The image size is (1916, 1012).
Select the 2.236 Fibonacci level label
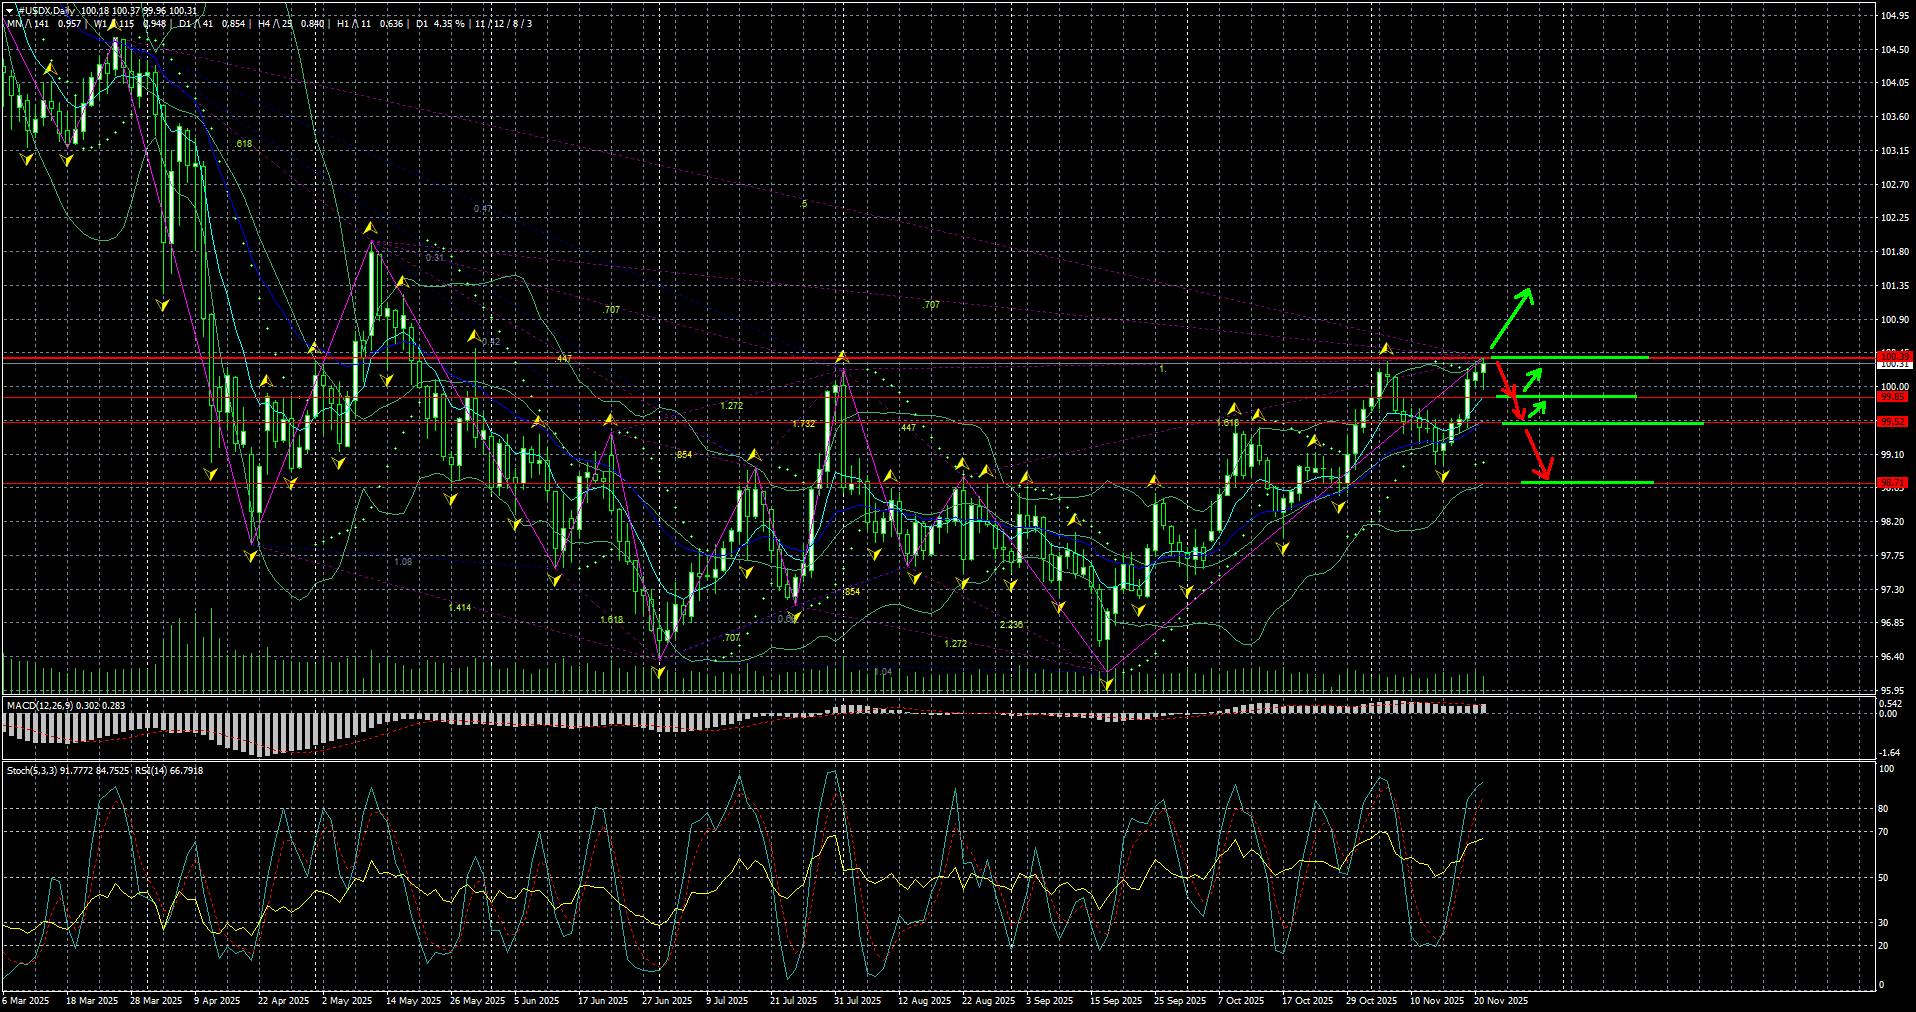pos(1011,624)
